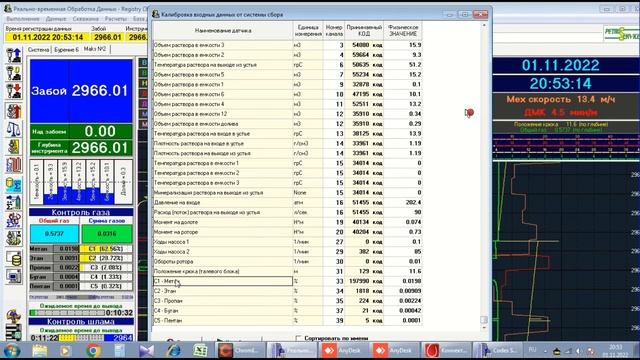Open the Данные menu
640x360 pixels.
coord(56,19)
